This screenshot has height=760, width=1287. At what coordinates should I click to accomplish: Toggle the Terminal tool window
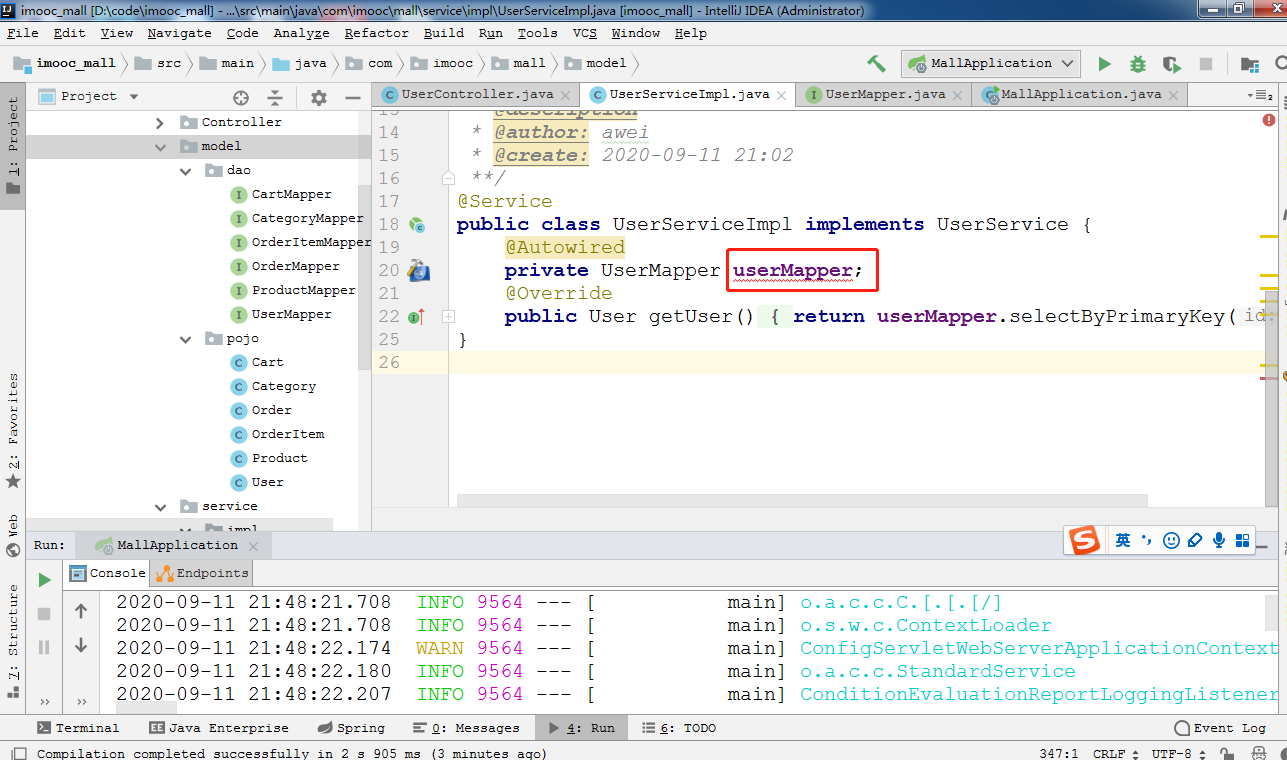pyautogui.click(x=78, y=728)
